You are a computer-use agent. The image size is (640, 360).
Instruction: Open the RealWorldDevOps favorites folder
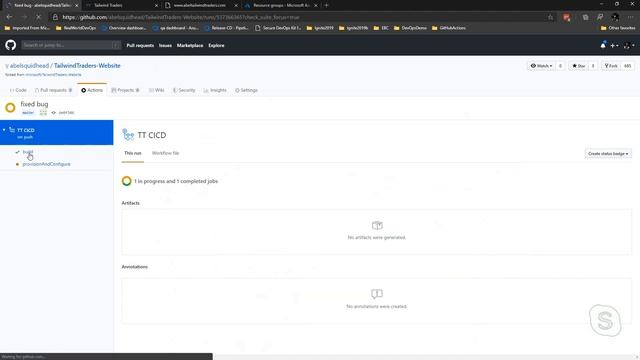click(76, 28)
